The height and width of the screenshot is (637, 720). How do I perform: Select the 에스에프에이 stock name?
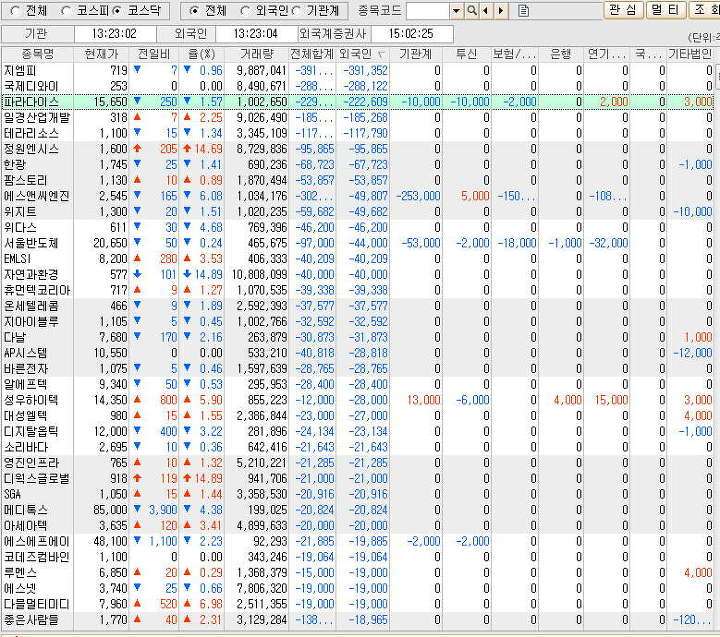point(37,541)
